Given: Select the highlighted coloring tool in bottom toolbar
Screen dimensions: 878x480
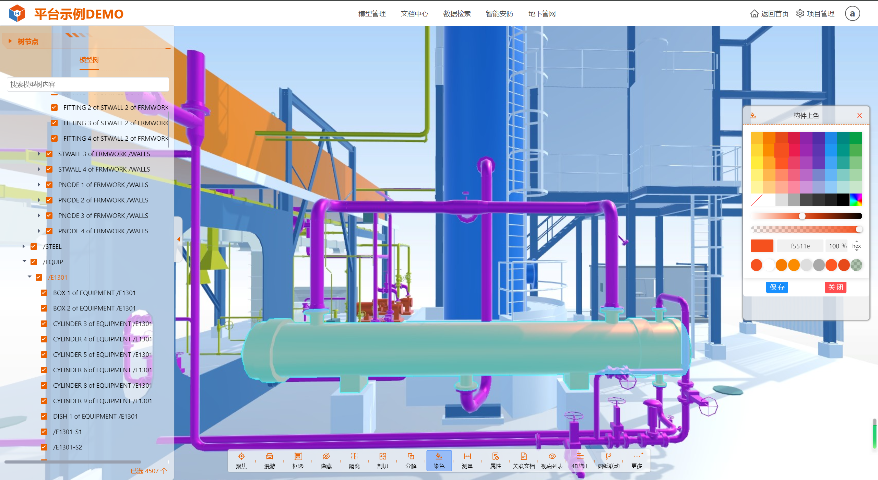Looking at the screenshot, I should click(x=438, y=460).
